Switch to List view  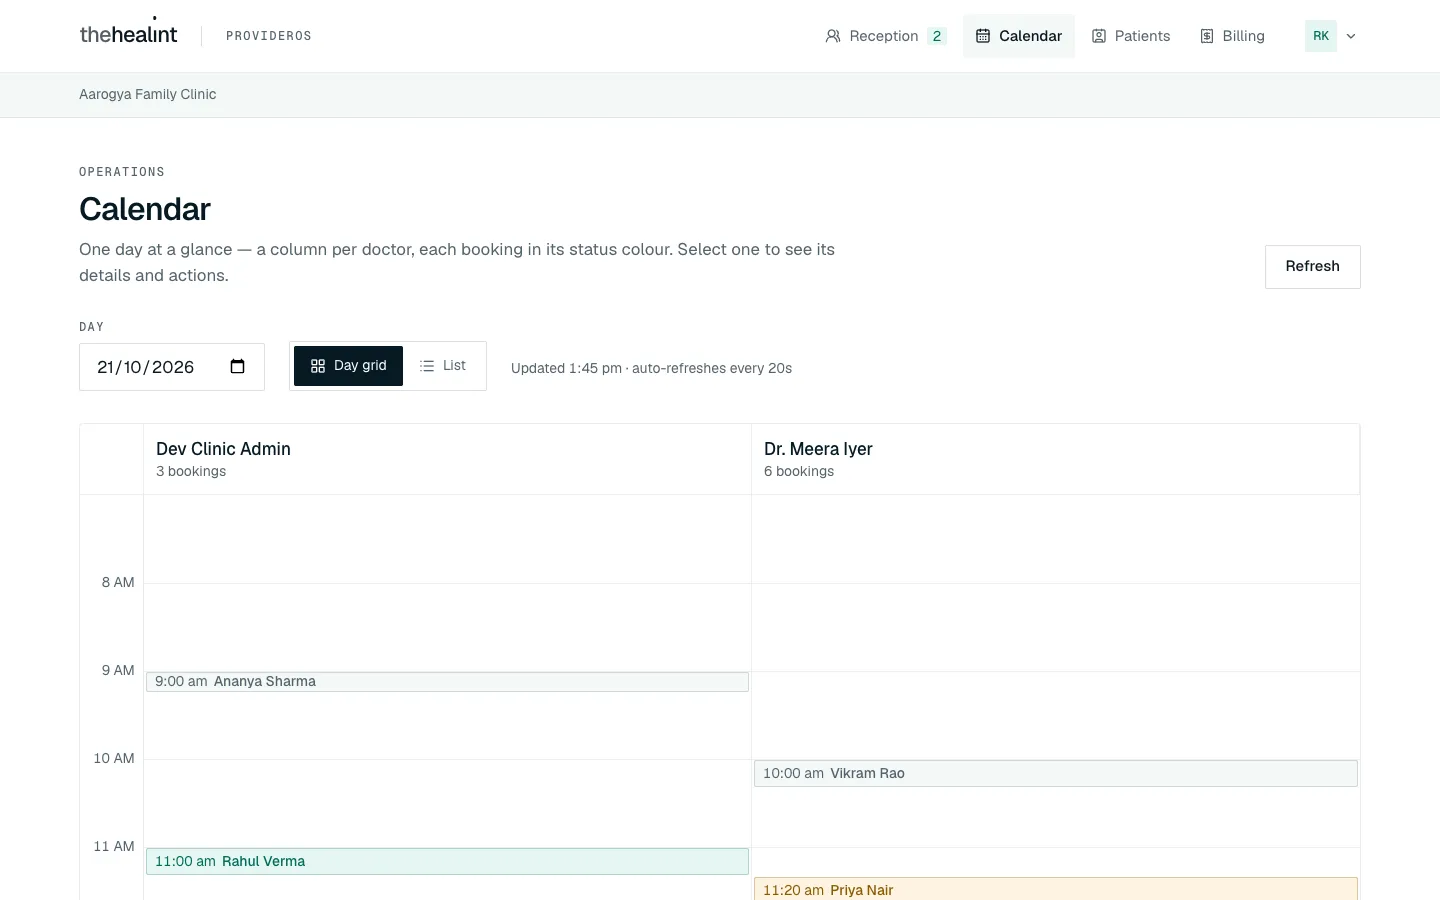[443, 366]
